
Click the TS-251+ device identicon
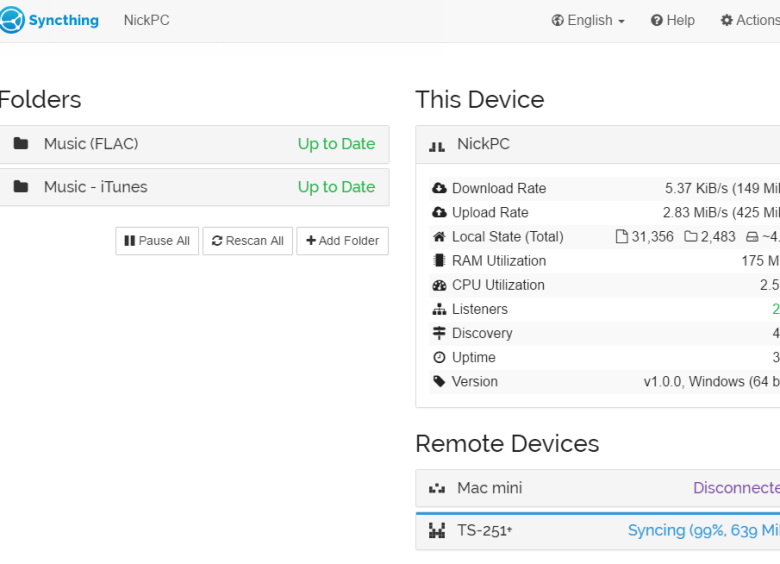pos(437,531)
